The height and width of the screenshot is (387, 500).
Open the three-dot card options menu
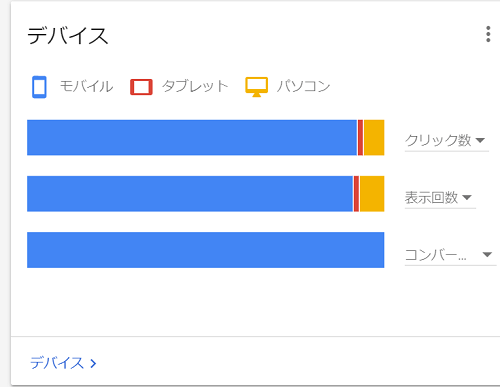[488, 34]
